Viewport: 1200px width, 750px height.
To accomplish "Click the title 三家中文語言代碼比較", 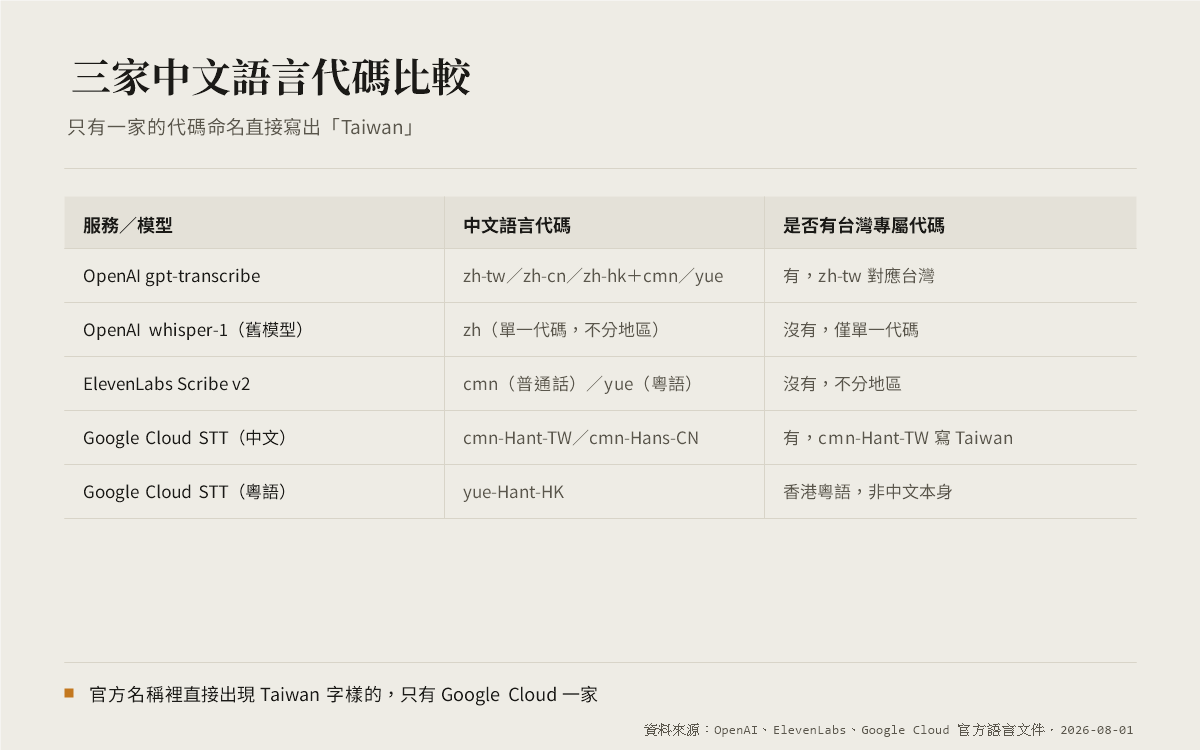I will 271,78.
